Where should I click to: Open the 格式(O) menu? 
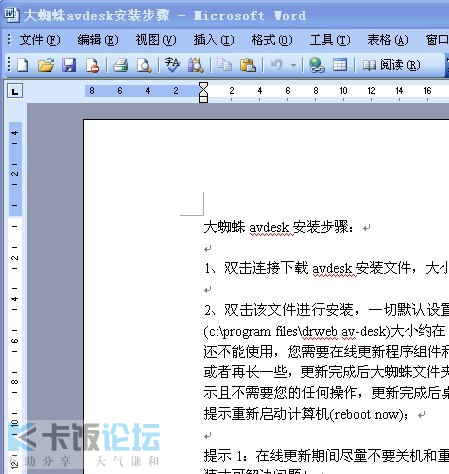(x=272, y=40)
